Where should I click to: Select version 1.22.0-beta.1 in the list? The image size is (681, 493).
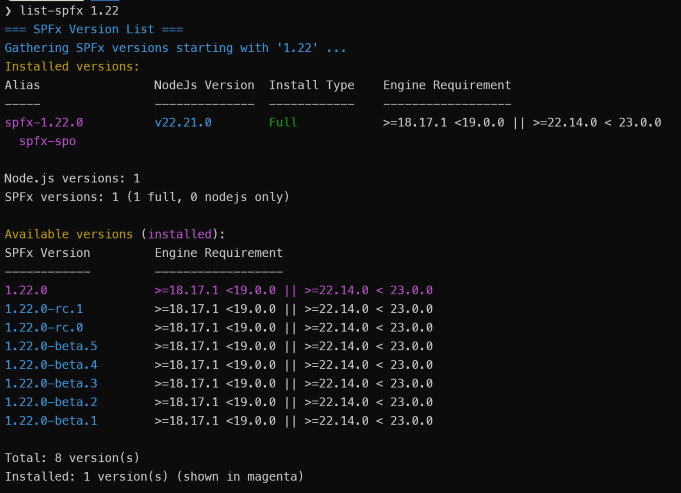51,420
